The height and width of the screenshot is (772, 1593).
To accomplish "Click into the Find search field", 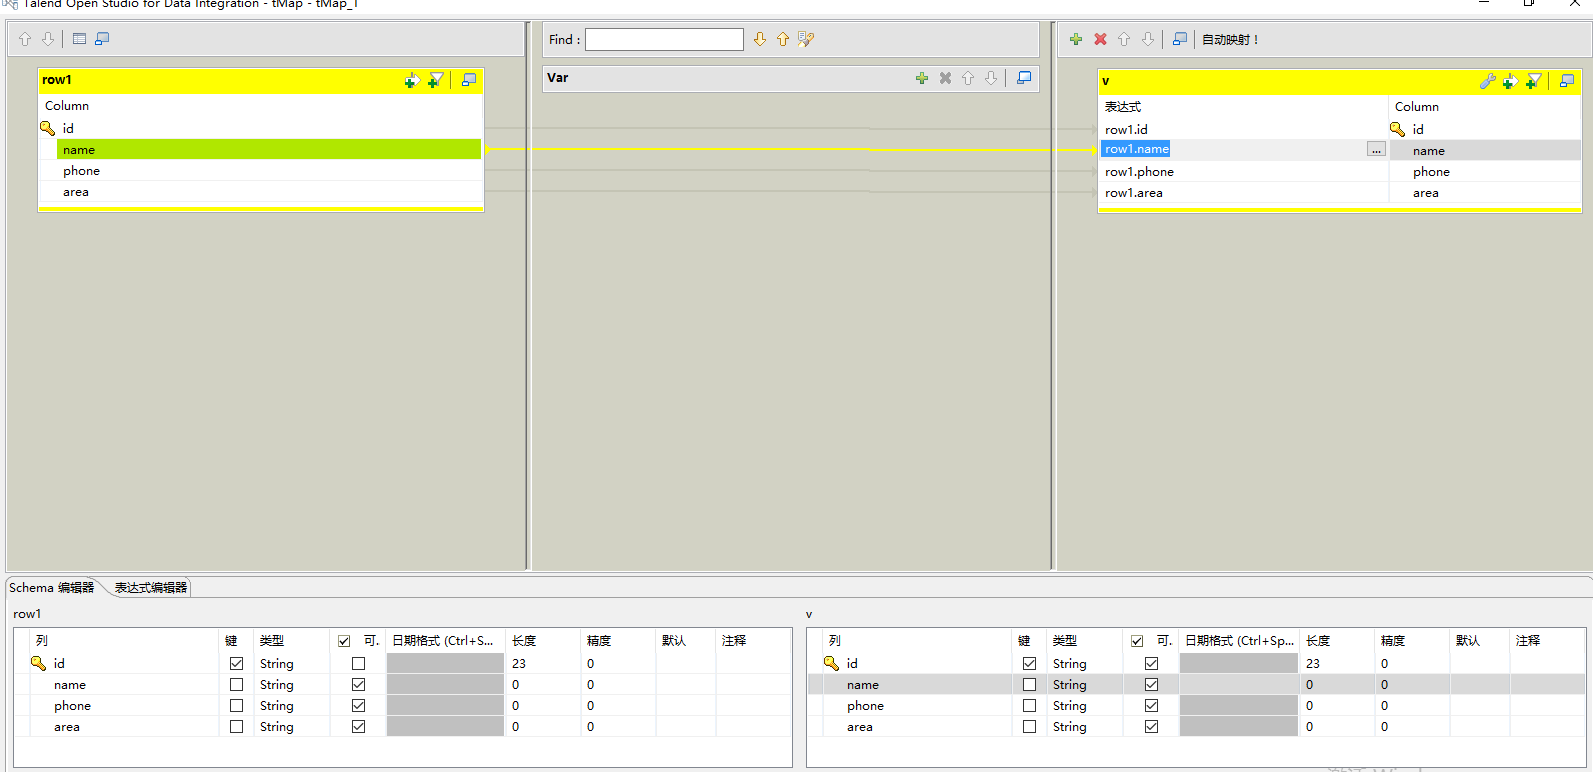I will point(664,39).
